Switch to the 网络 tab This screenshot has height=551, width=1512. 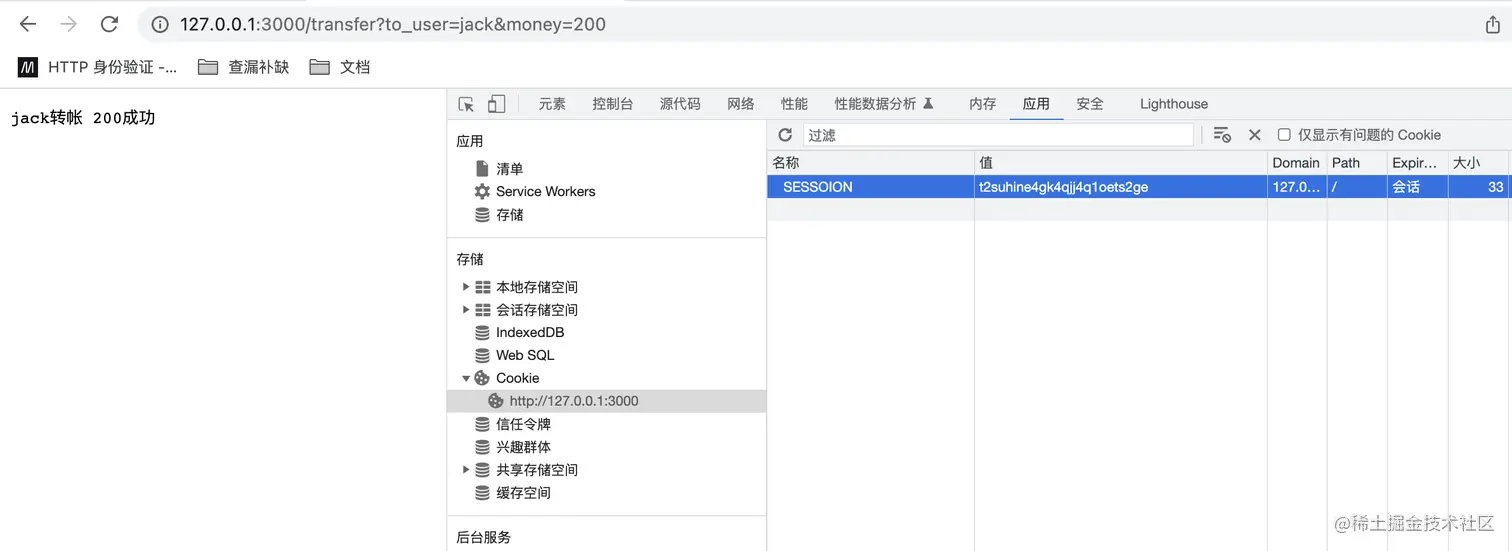[x=741, y=104]
